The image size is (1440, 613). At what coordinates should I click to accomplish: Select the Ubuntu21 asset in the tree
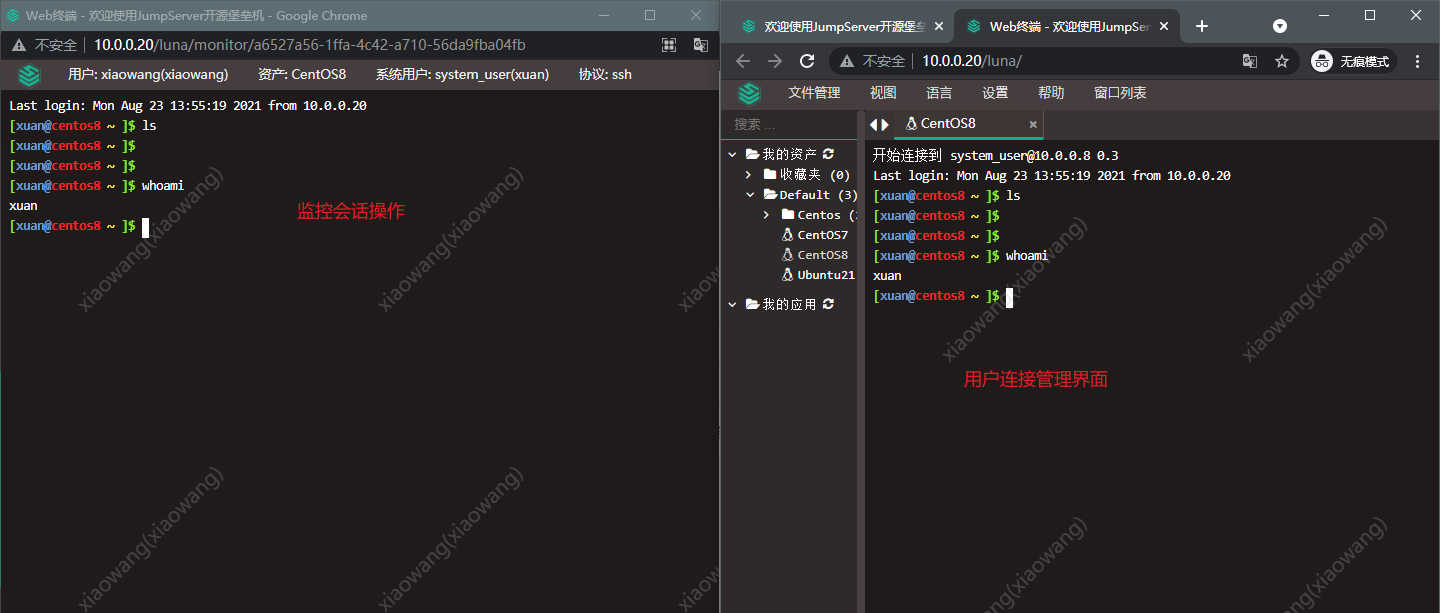tap(818, 275)
